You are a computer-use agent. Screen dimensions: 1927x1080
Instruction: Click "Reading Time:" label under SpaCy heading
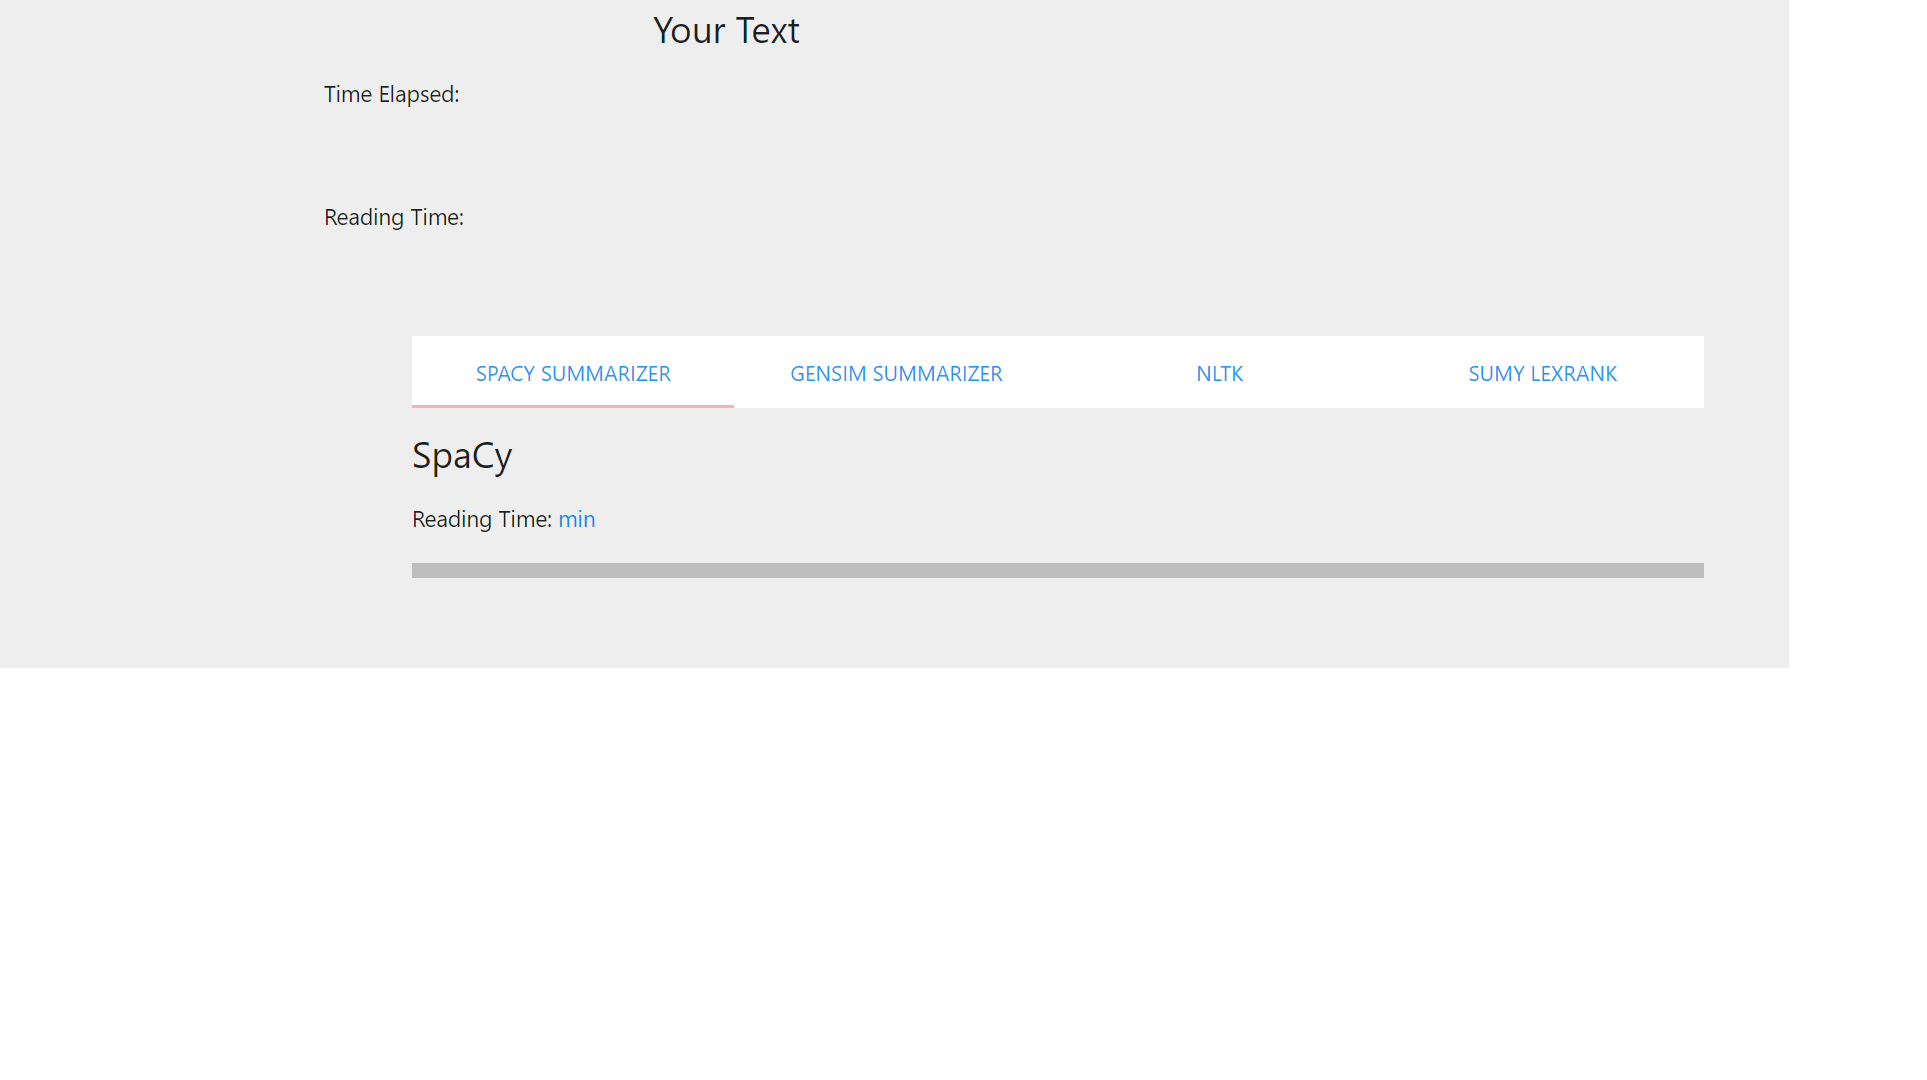click(481, 519)
